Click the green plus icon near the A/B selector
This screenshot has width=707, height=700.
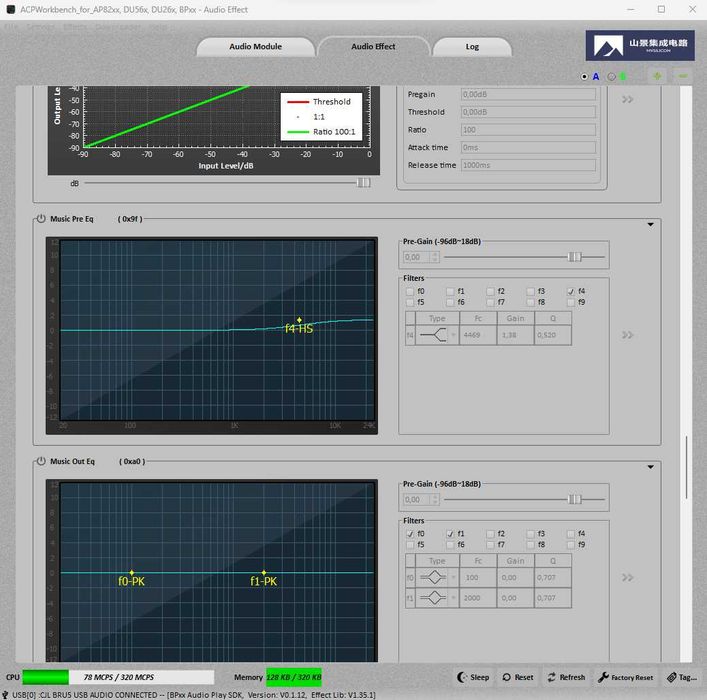pos(657,76)
